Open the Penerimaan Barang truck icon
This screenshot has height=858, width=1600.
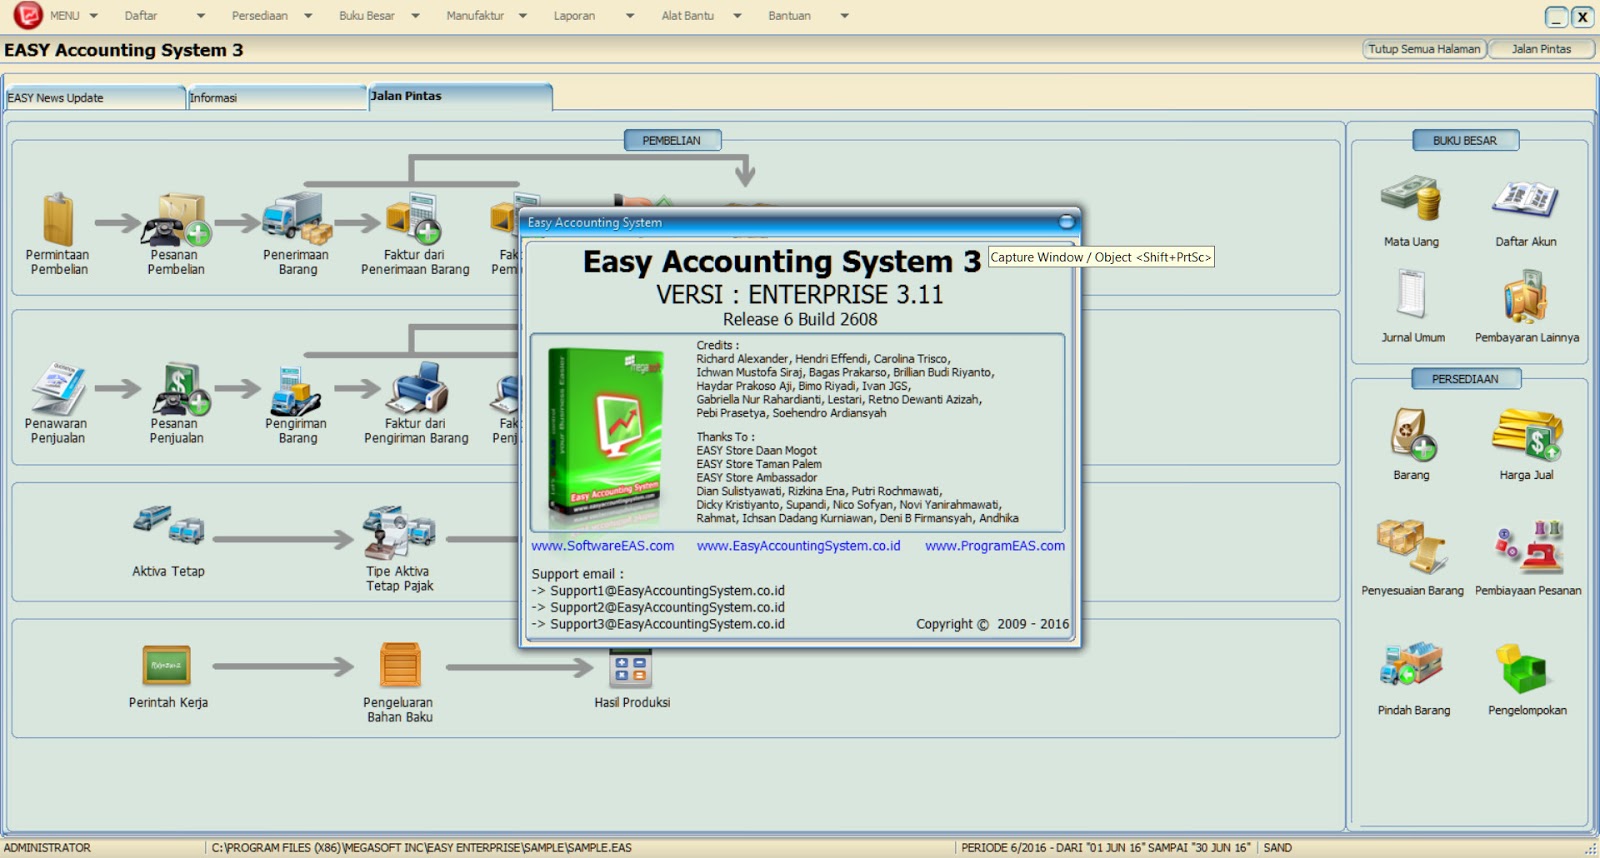[x=297, y=219]
